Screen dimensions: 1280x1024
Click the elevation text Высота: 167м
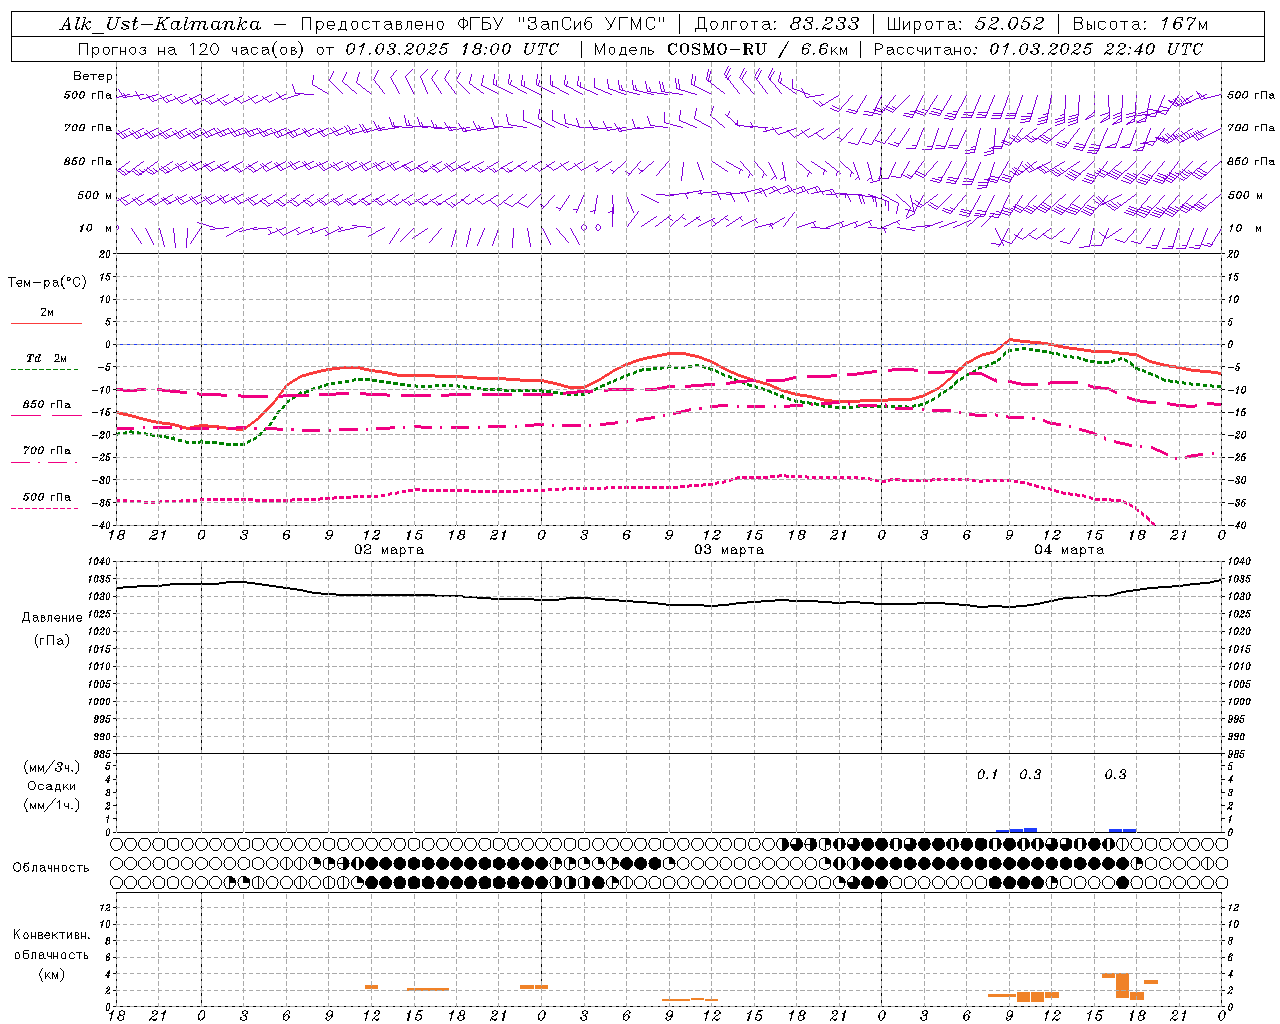tap(1140, 24)
